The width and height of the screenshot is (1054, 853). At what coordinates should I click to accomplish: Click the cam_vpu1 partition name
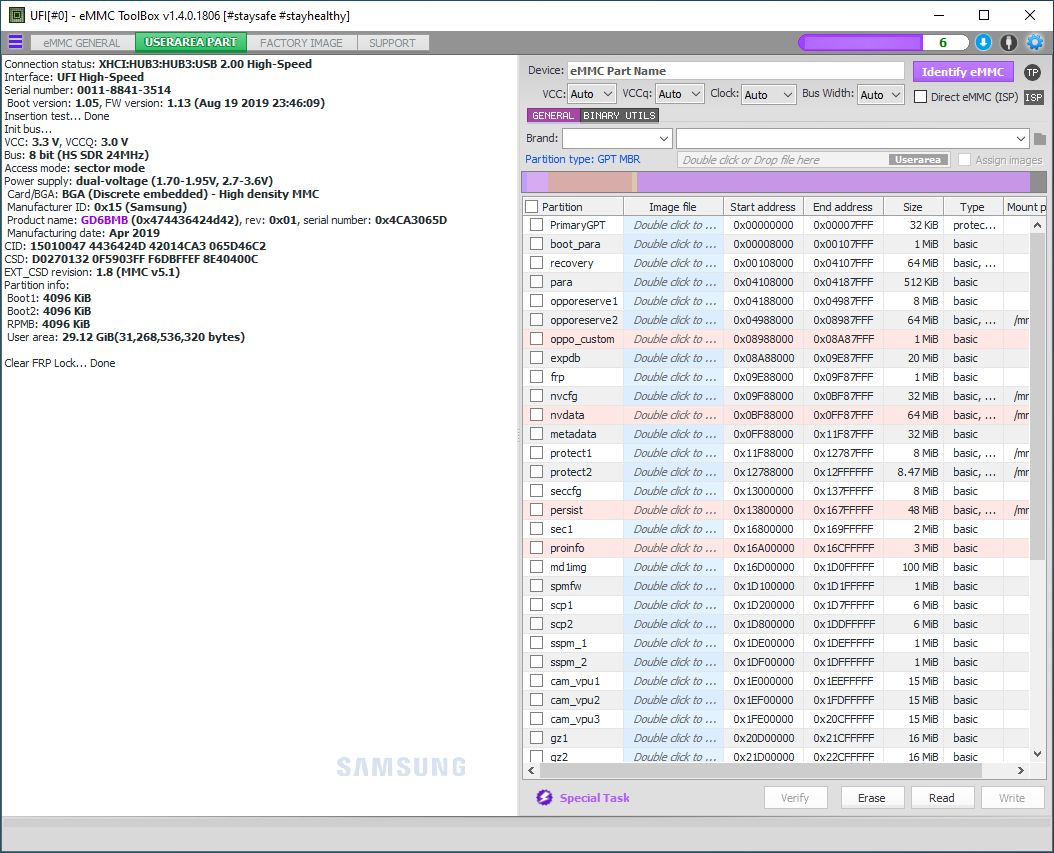(x=575, y=681)
